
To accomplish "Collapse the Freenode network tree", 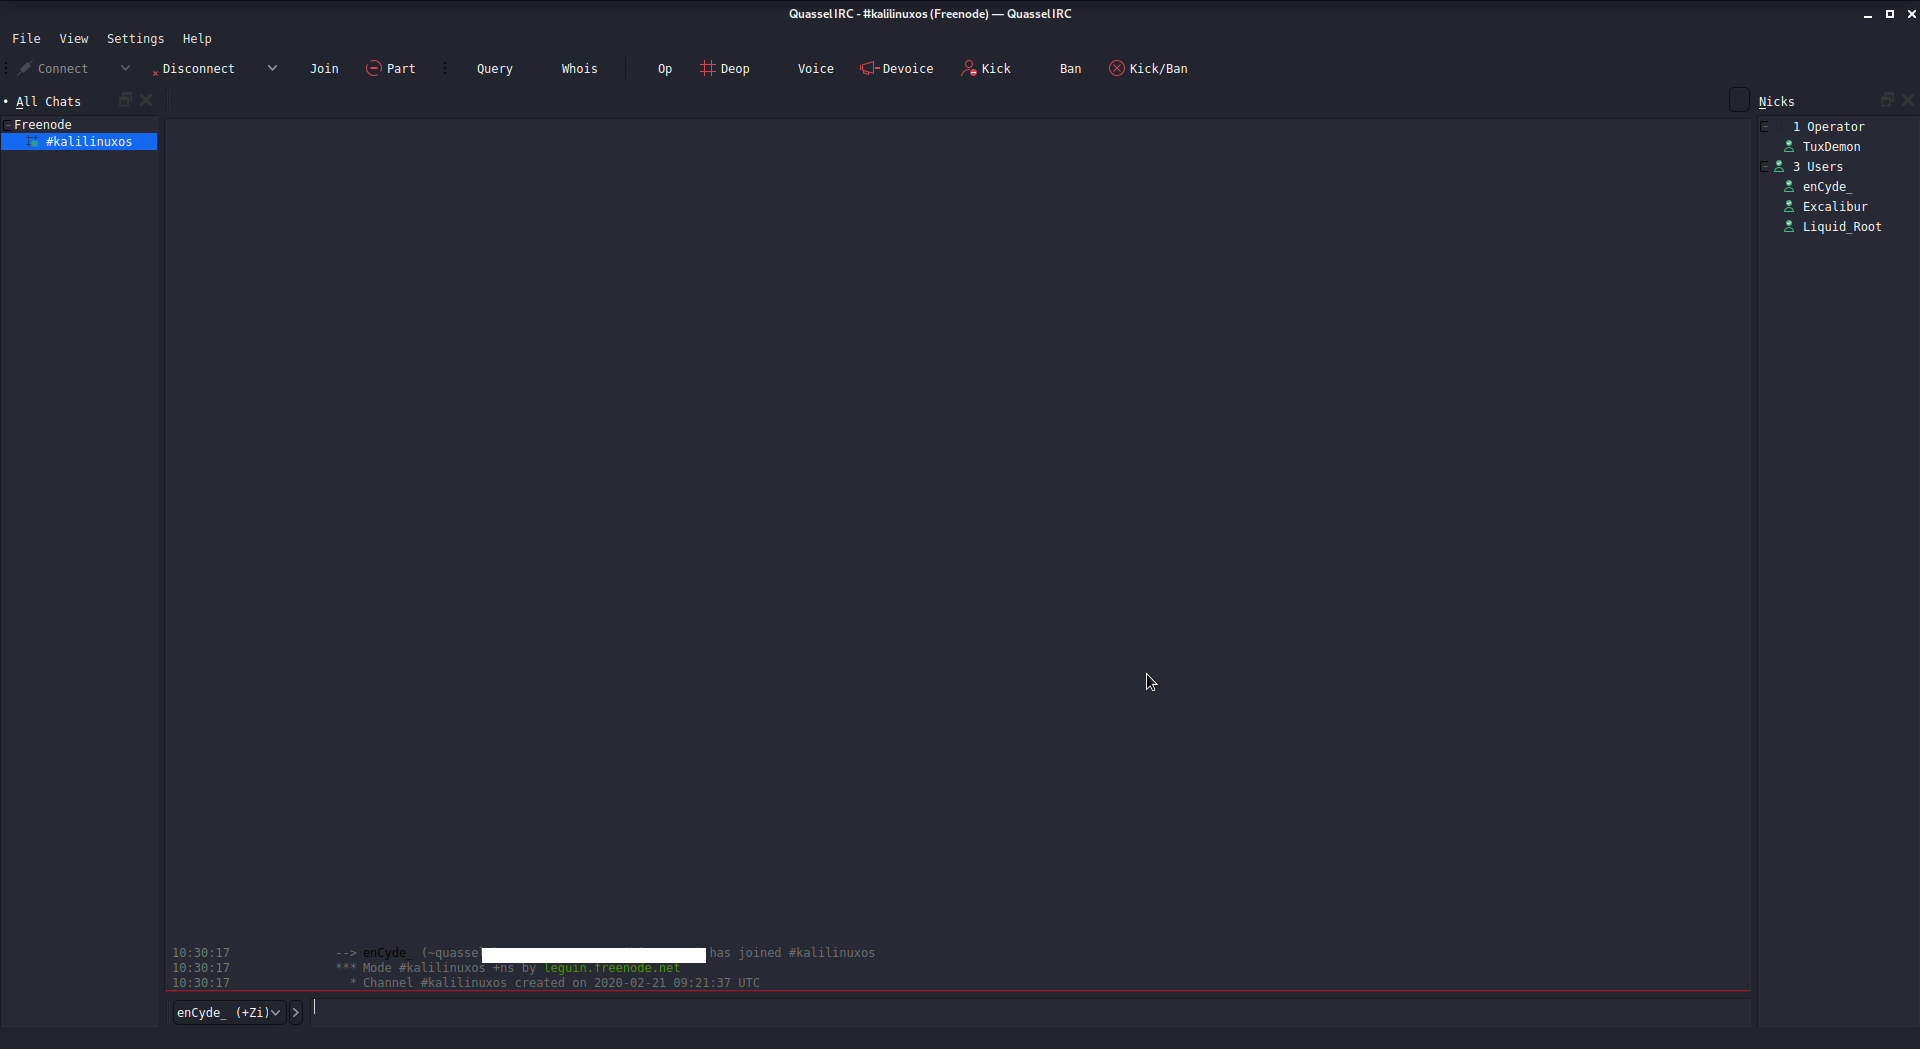I will coord(7,125).
